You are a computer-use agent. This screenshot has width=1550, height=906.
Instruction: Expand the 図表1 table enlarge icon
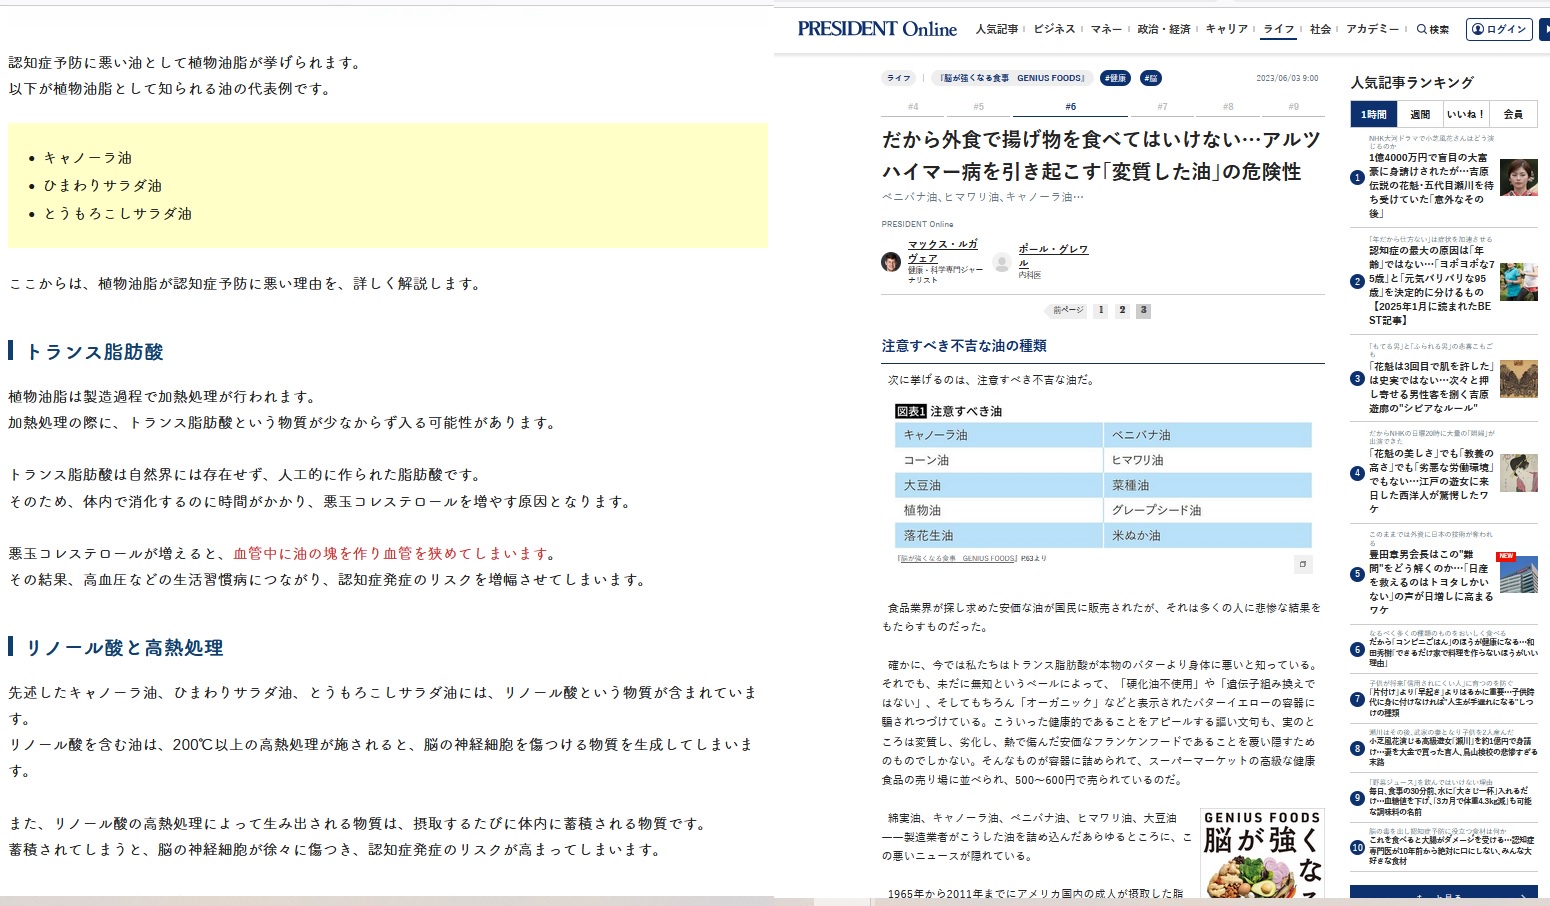[1302, 564]
